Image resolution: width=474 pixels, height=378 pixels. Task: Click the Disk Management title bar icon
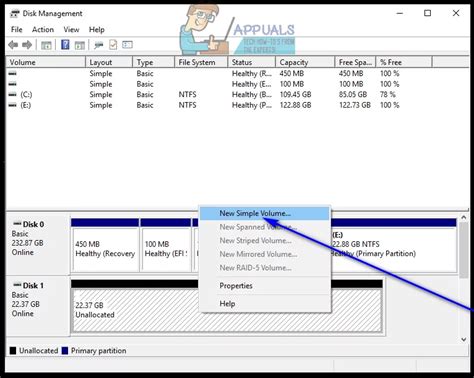click(x=15, y=14)
